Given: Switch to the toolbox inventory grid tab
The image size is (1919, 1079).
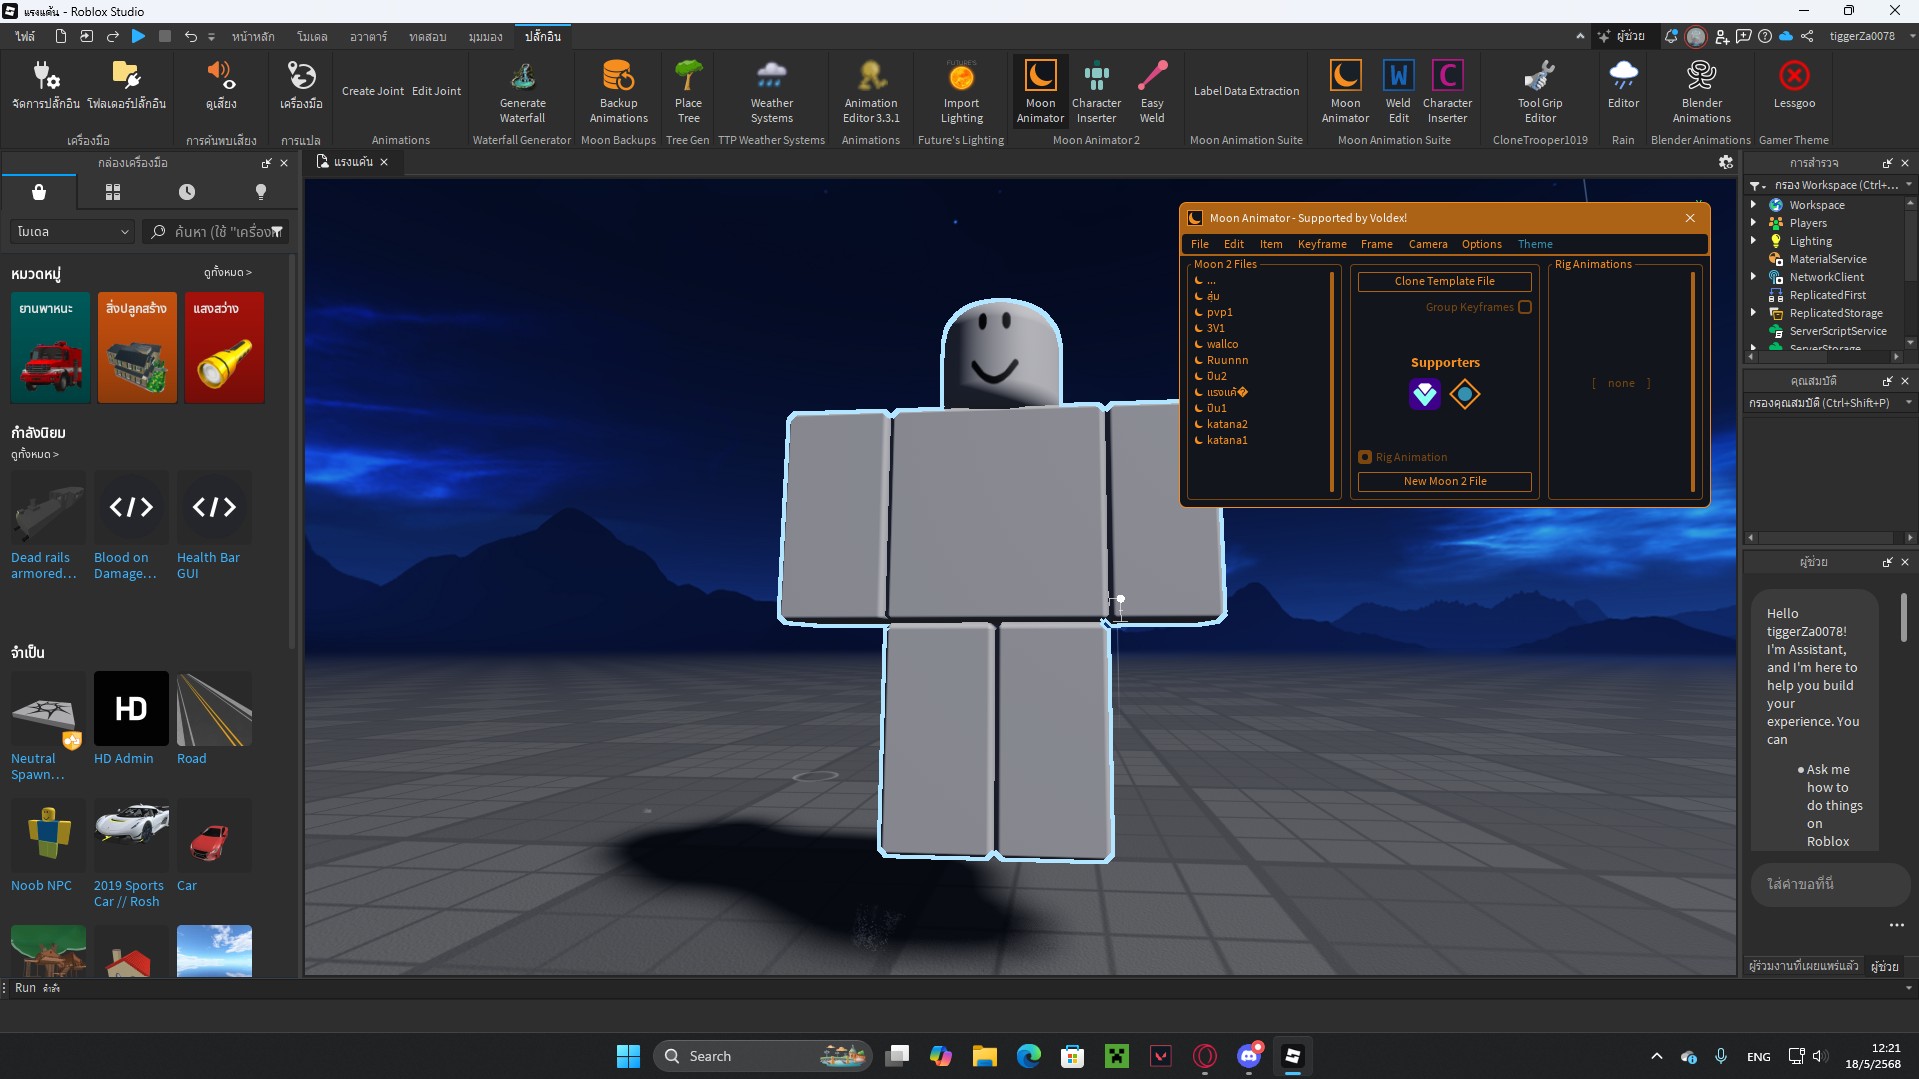Looking at the screenshot, I should coord(113,191).
